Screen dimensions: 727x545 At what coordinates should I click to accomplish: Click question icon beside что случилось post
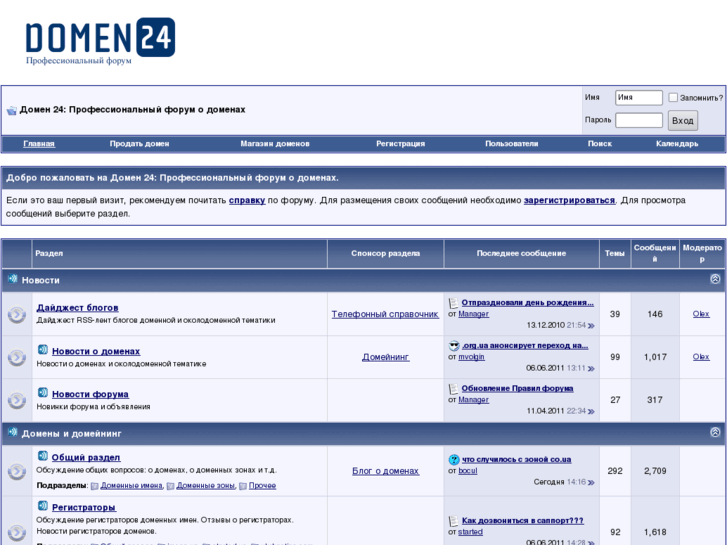coord(454,460)
